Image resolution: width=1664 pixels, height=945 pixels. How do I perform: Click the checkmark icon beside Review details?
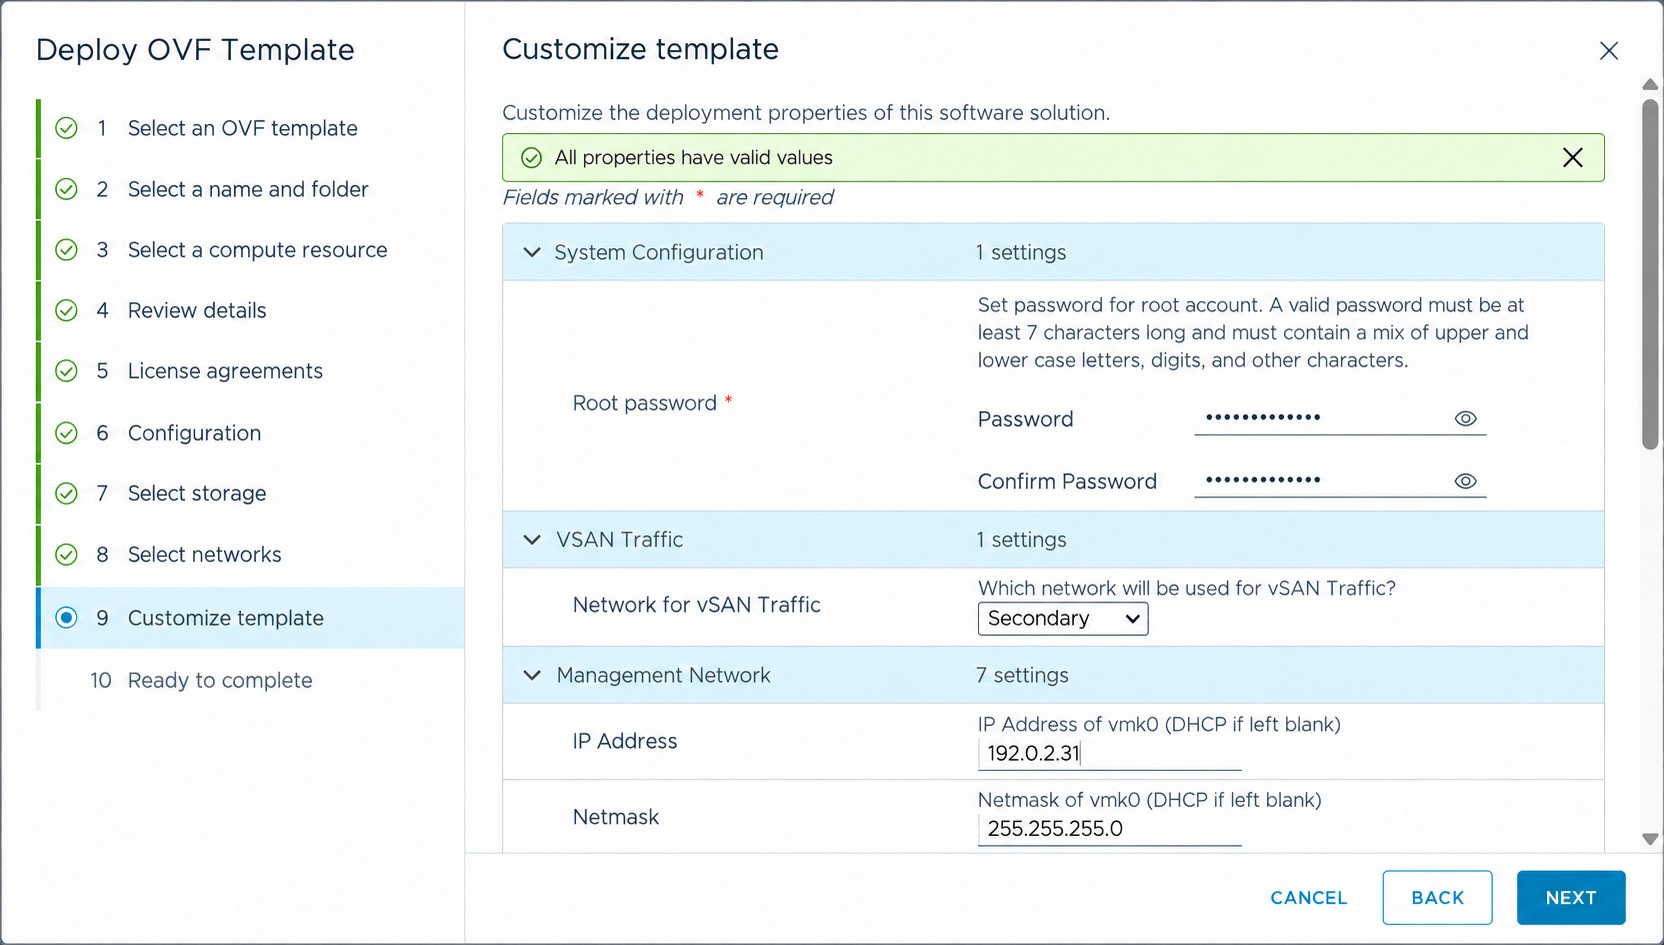pyautogui.click(x=66, y=310)
